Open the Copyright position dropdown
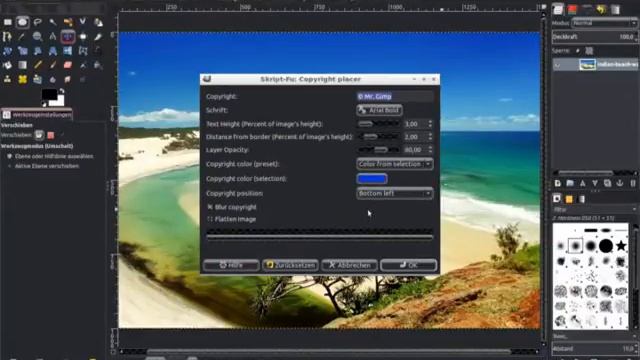 394,193
